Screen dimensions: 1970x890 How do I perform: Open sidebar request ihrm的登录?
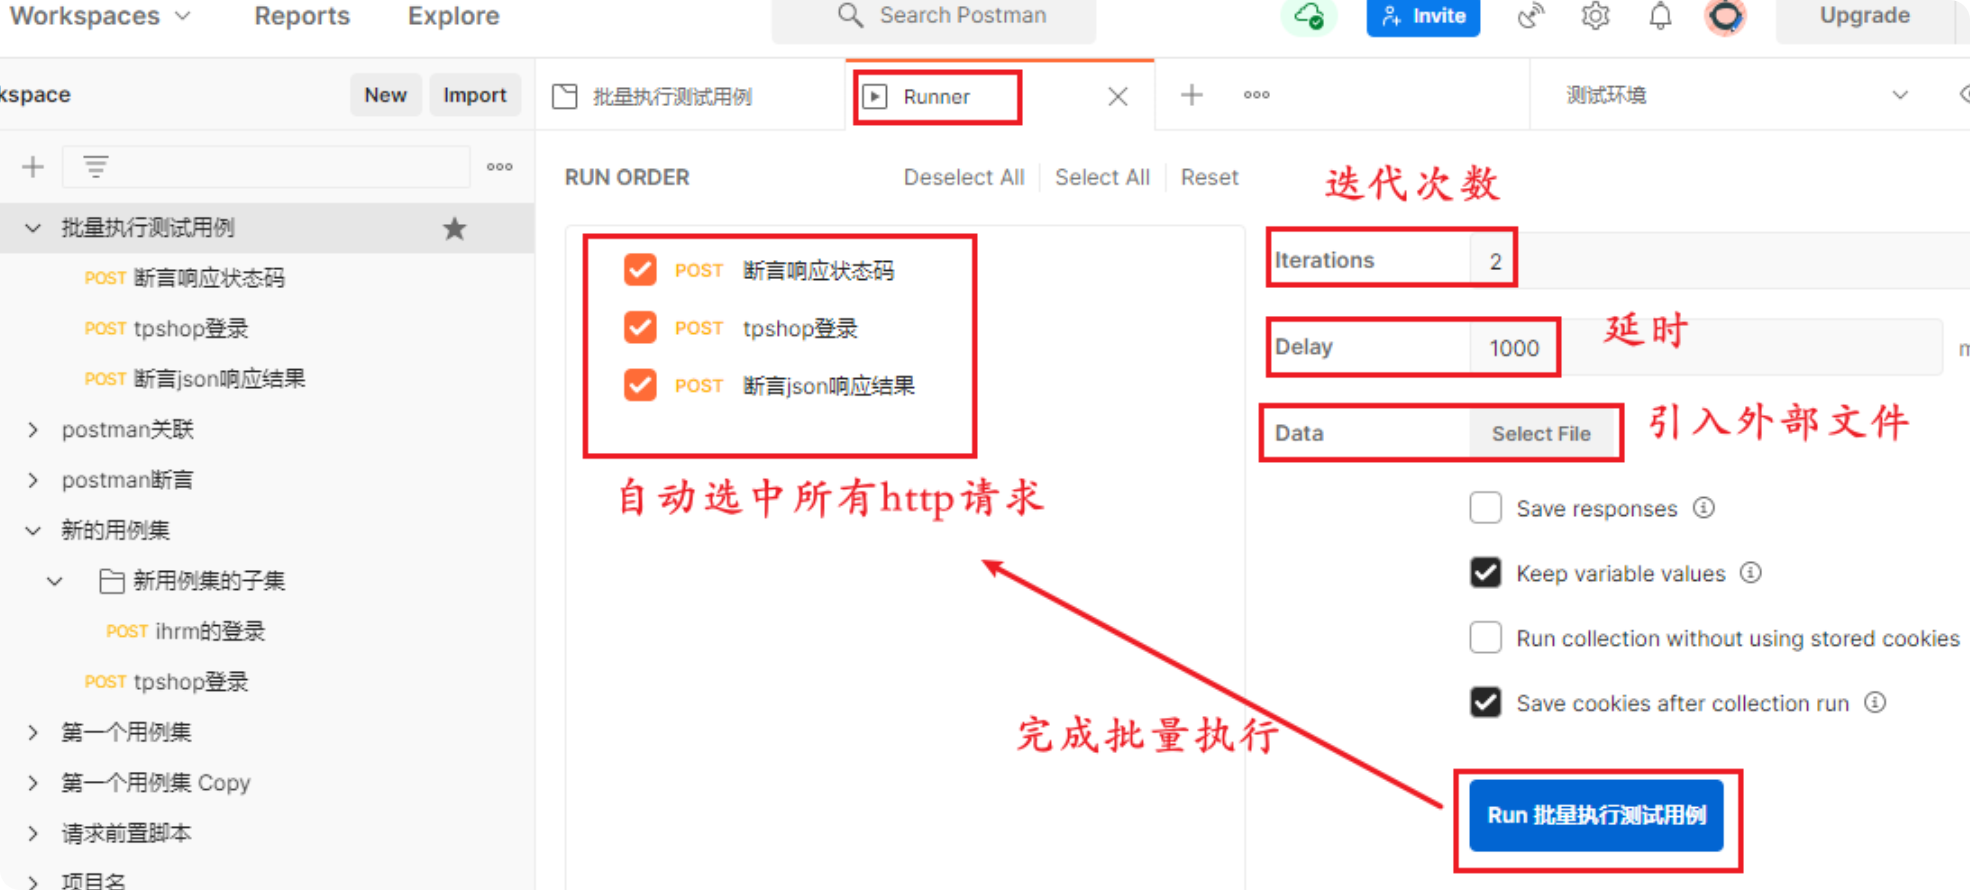pos(210,631)
